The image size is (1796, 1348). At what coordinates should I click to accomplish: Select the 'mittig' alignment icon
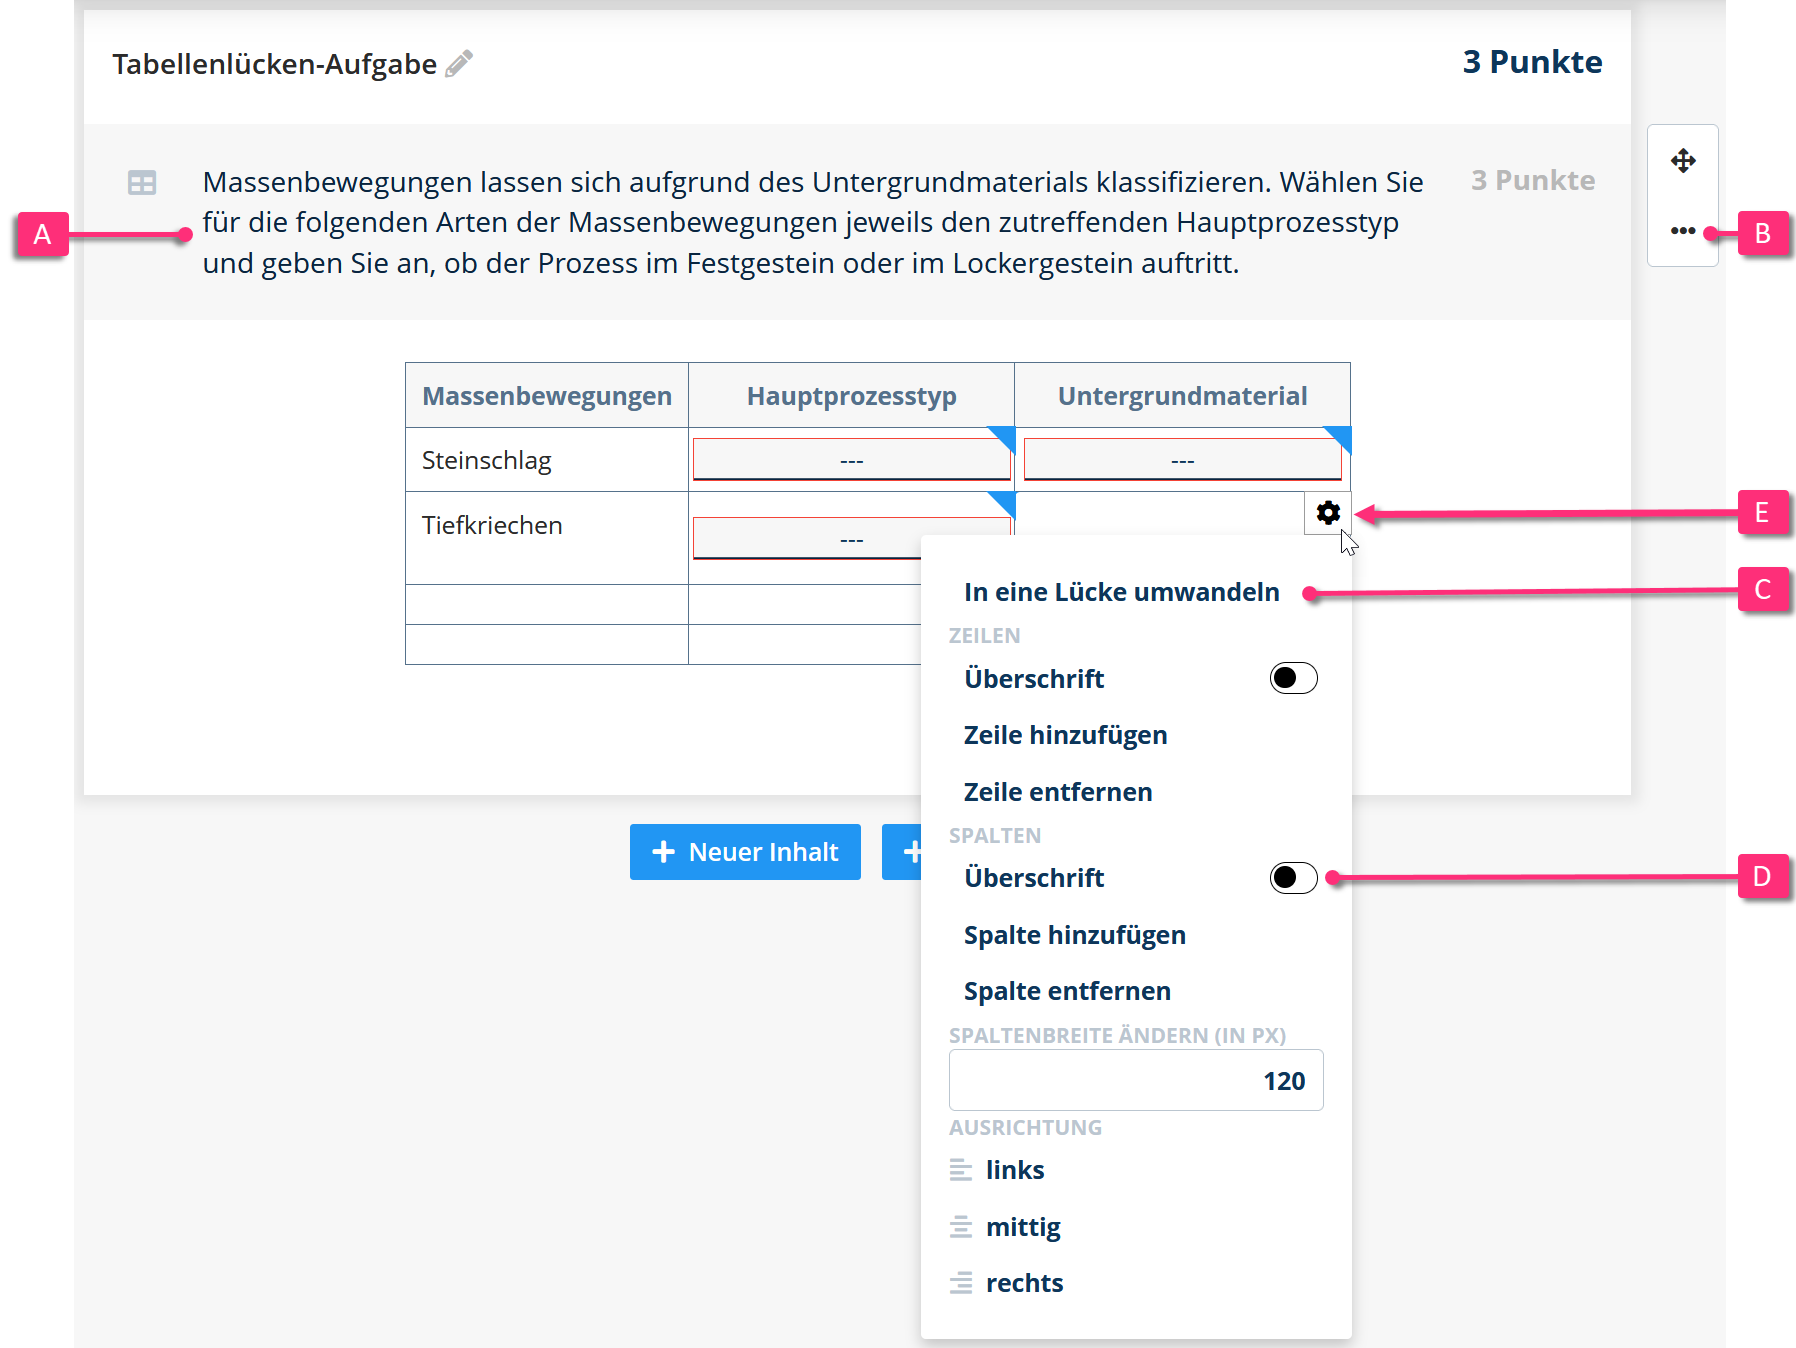click(961, 1226)
